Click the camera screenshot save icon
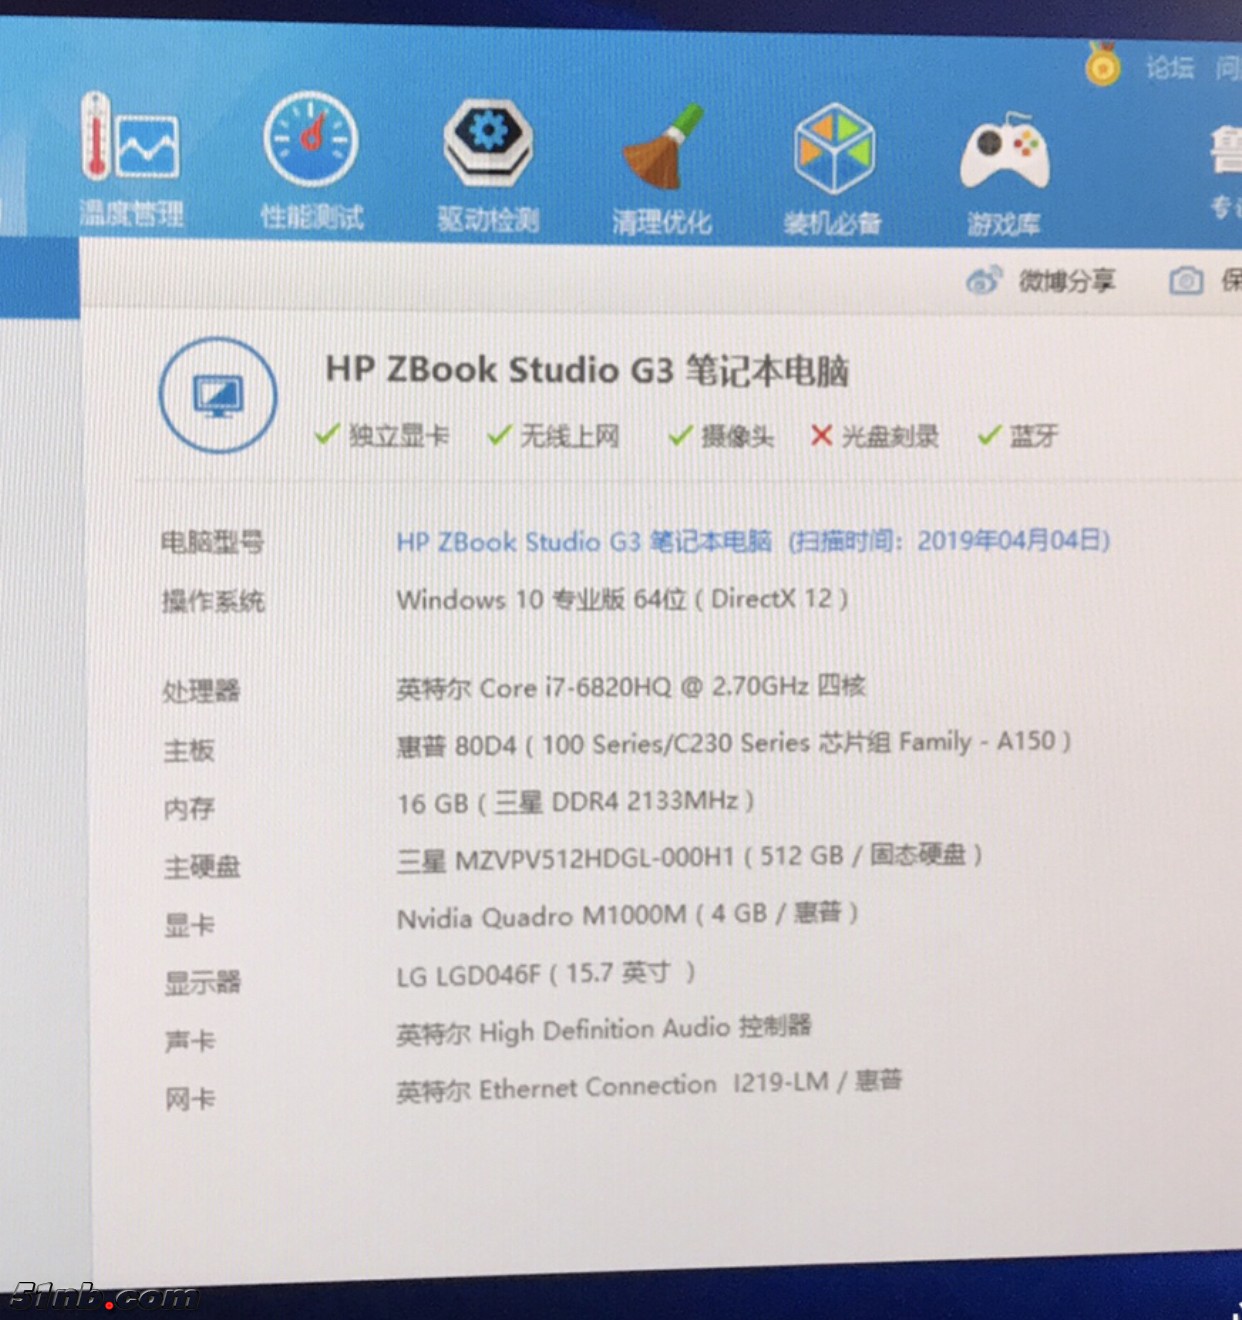 coord(1186,282)
